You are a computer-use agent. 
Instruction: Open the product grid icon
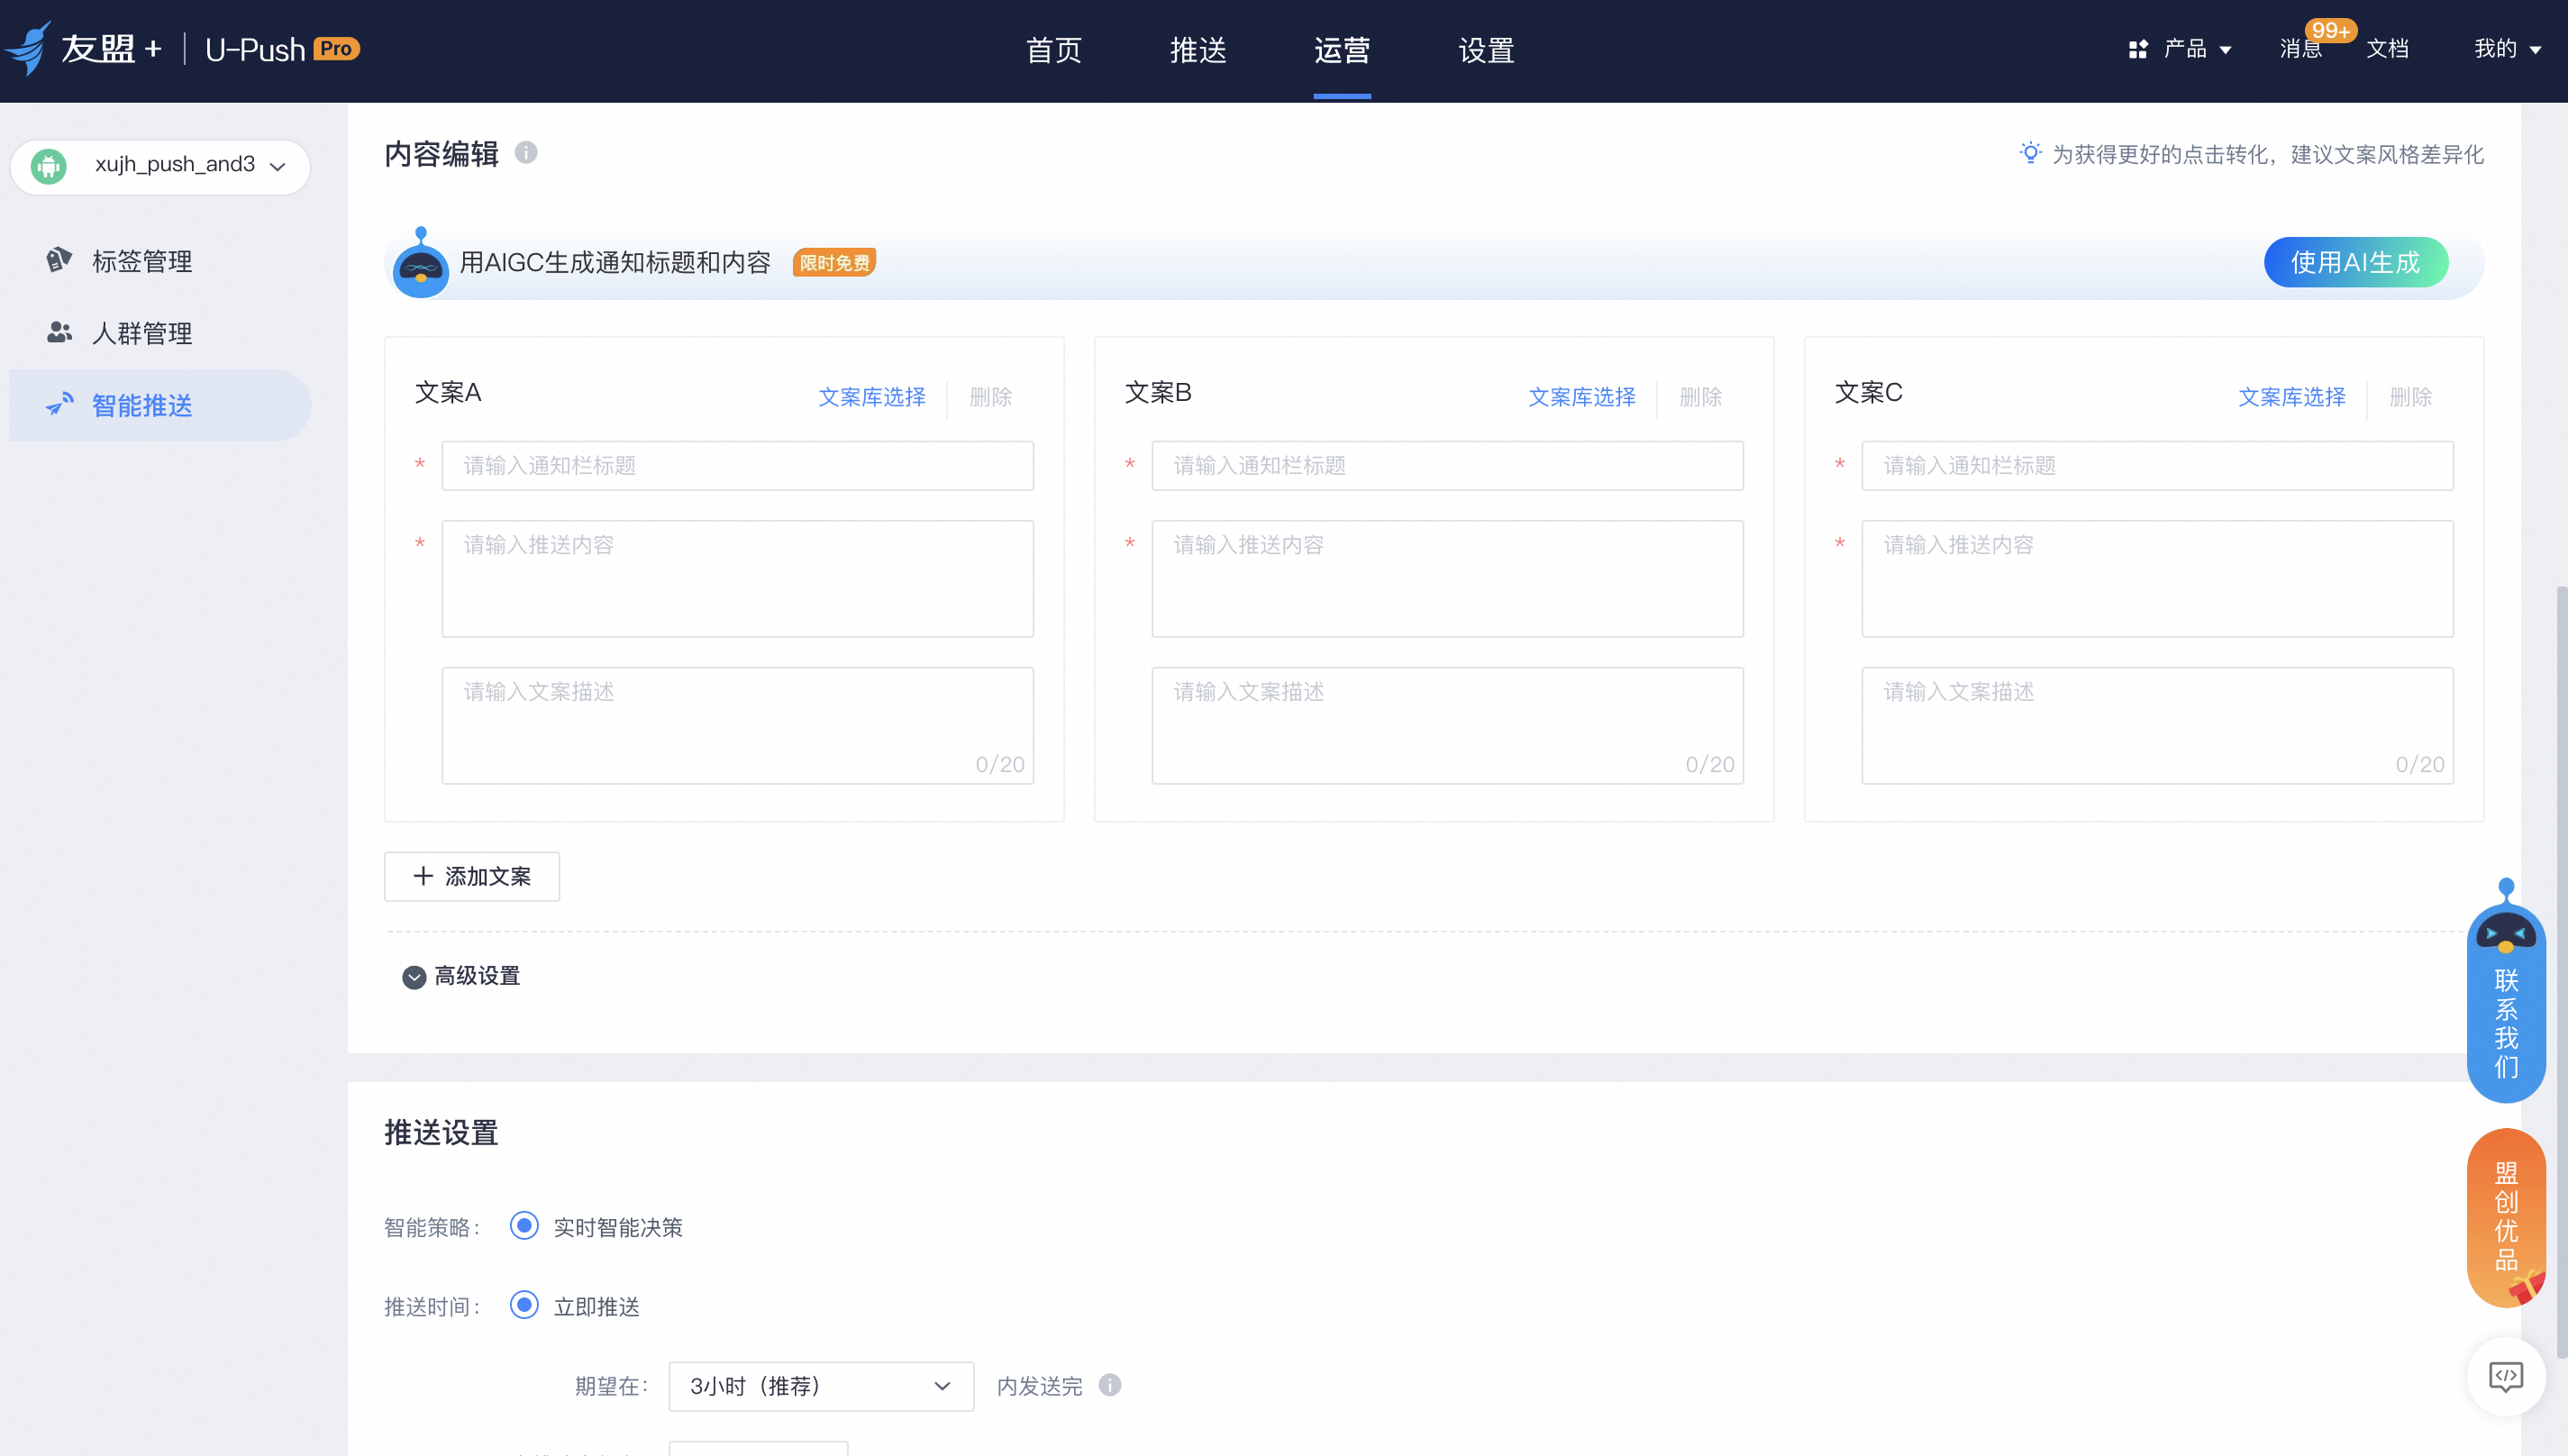tap(2138, 49)
